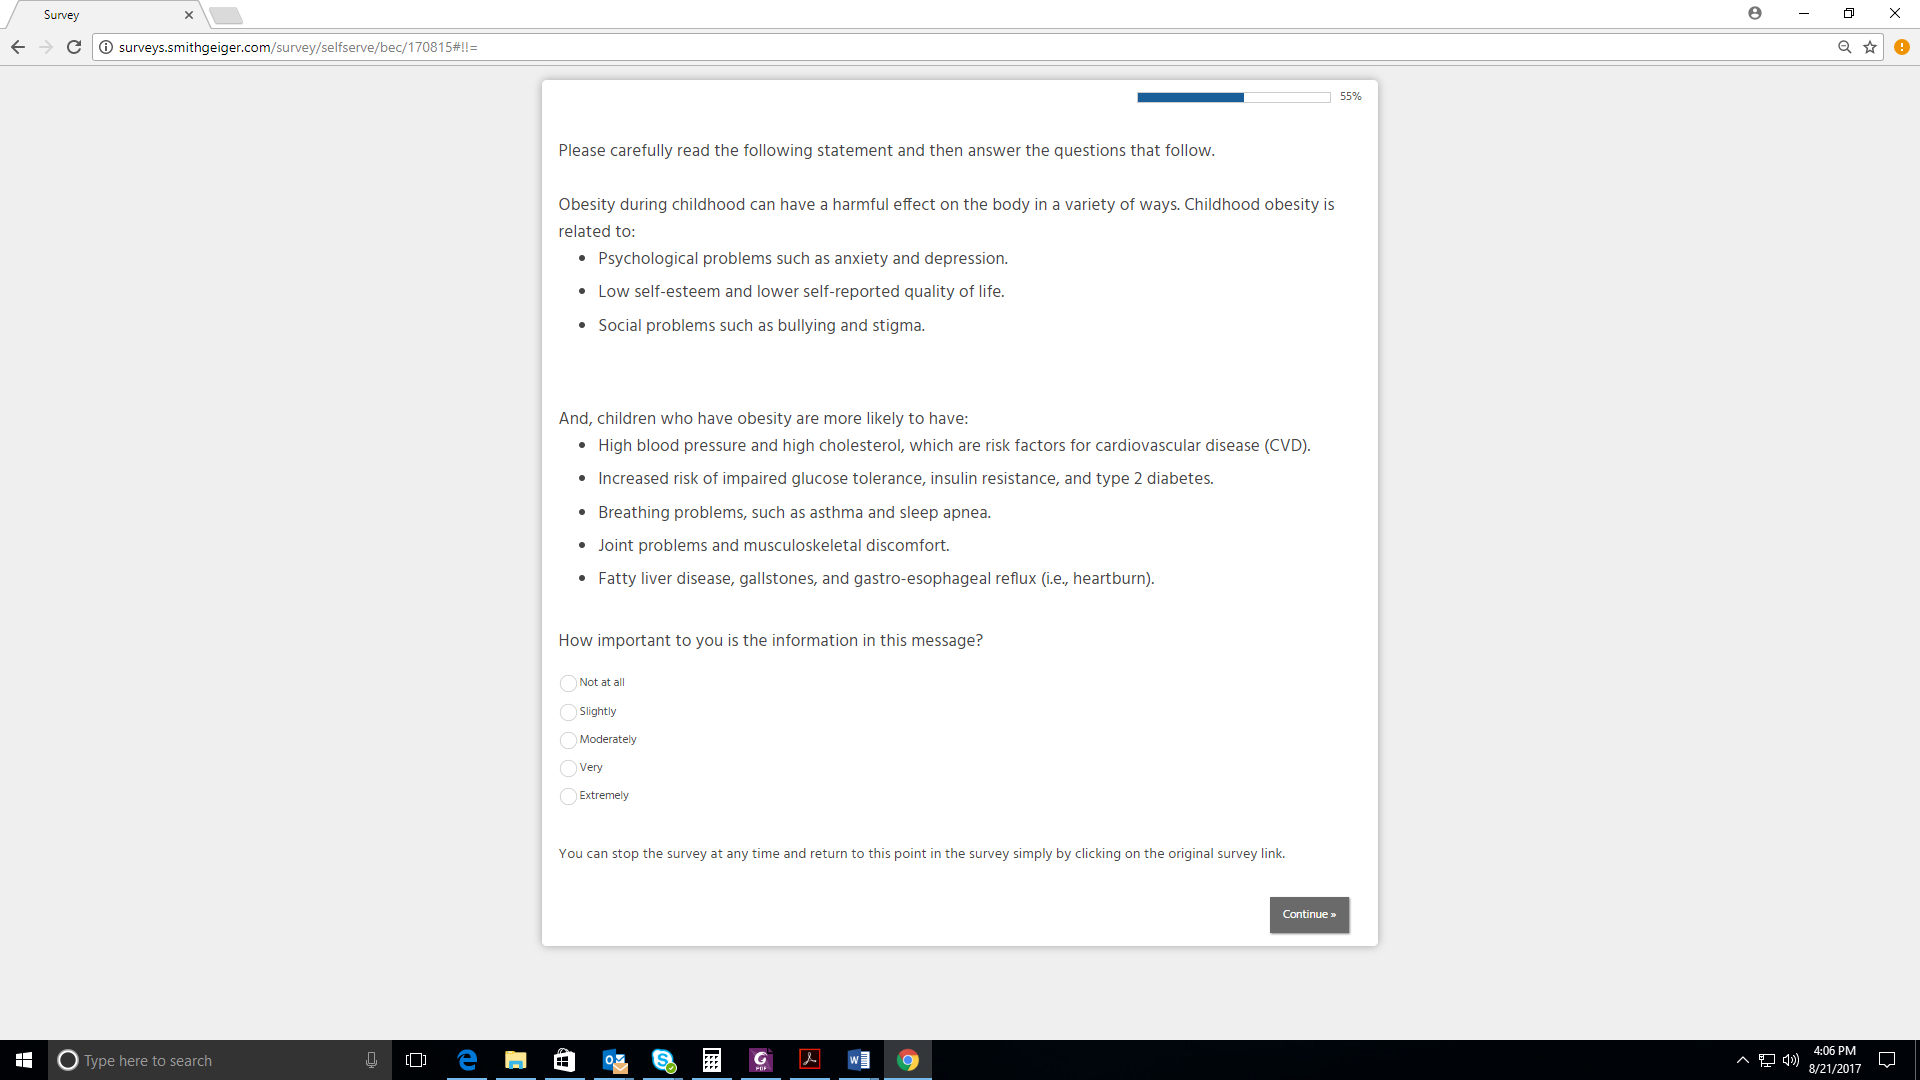
Task: Click the survey progress bar
Action: coord(1233,97)
